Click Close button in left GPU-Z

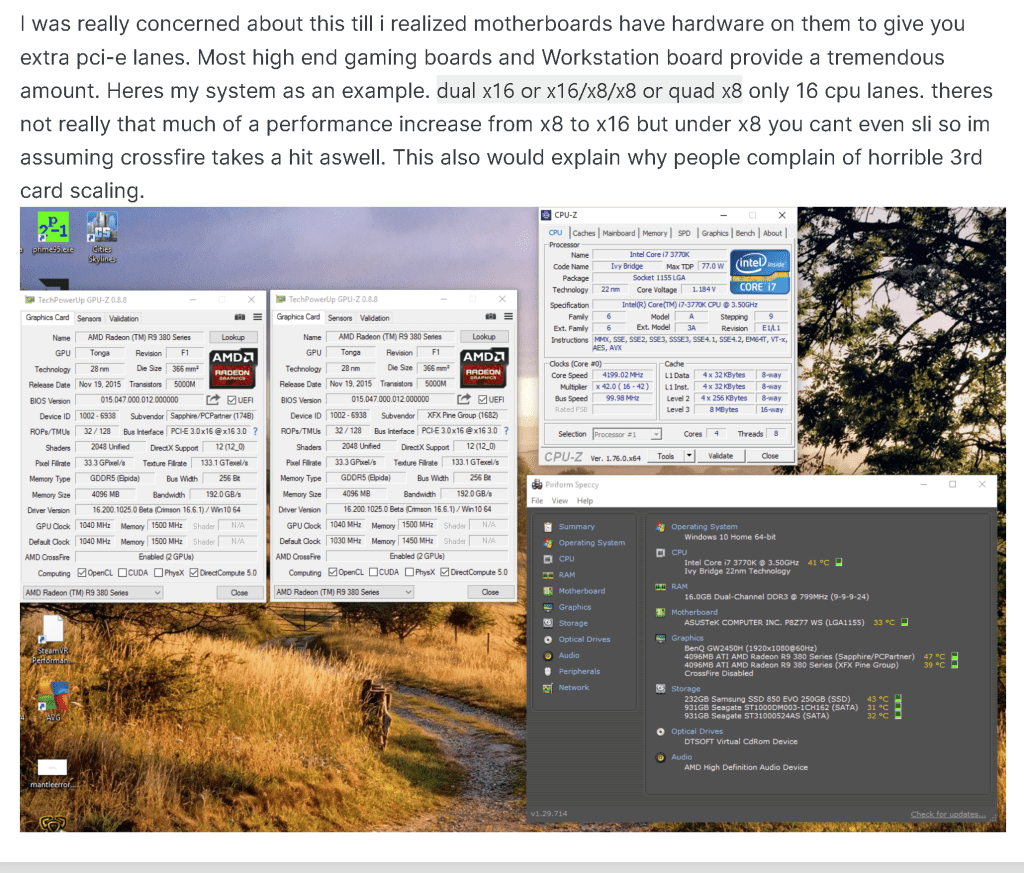tap(239, 593)
